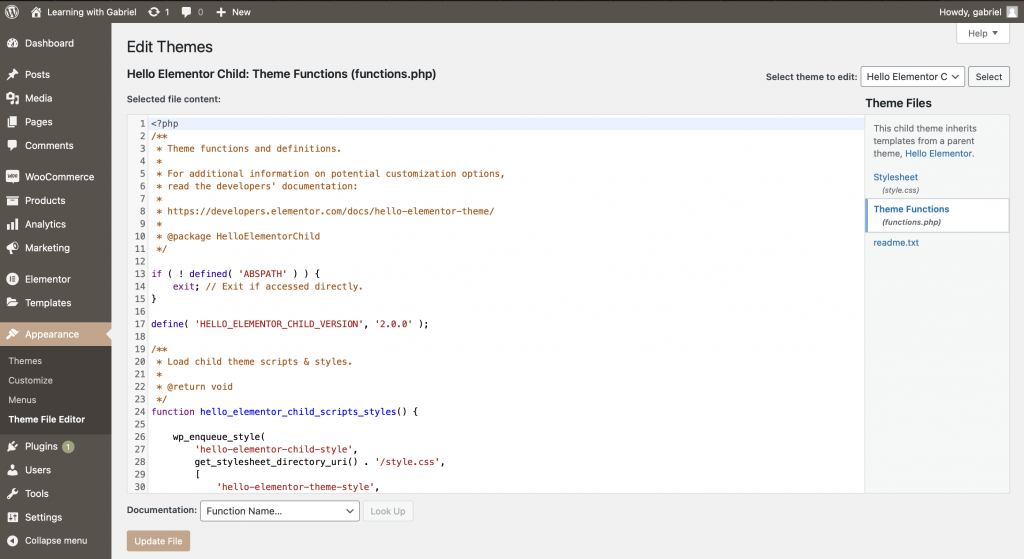Open the comments bubble icon in admin bar

187,12
